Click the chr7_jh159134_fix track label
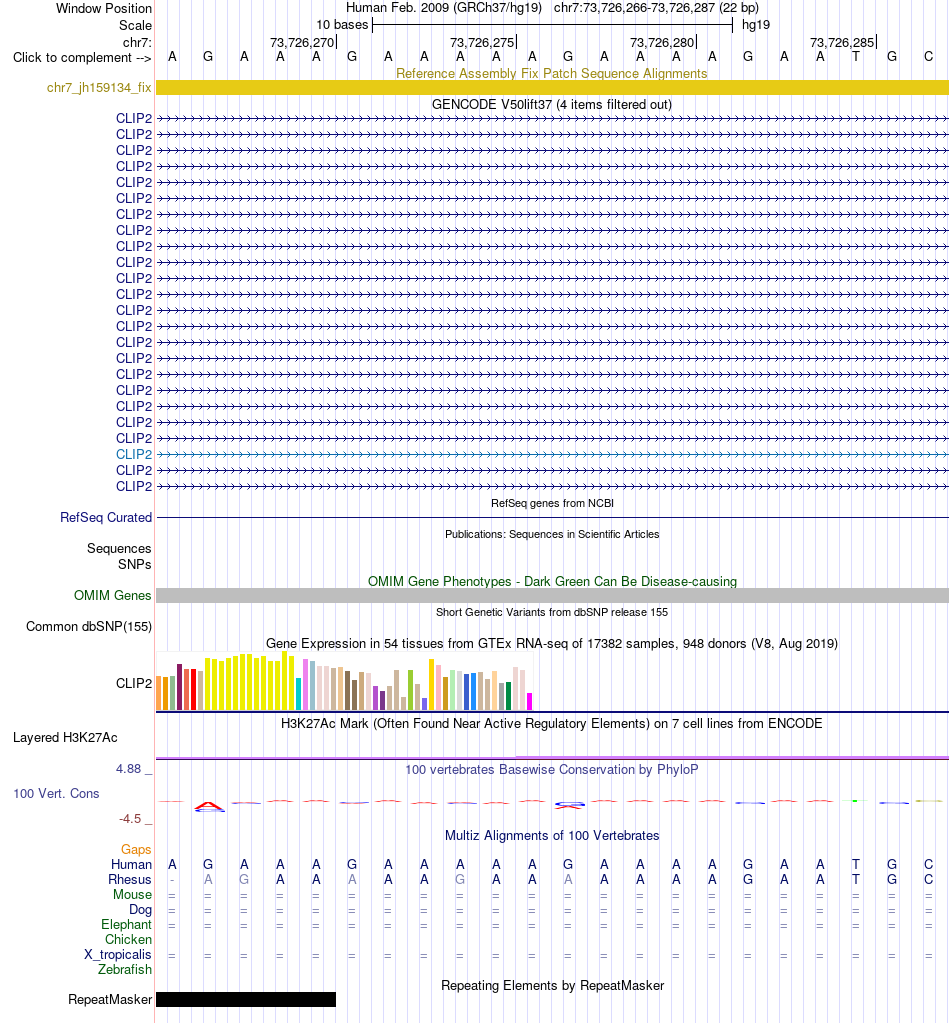The height and width of the screenshot is (1023, 950). point(99,87)
